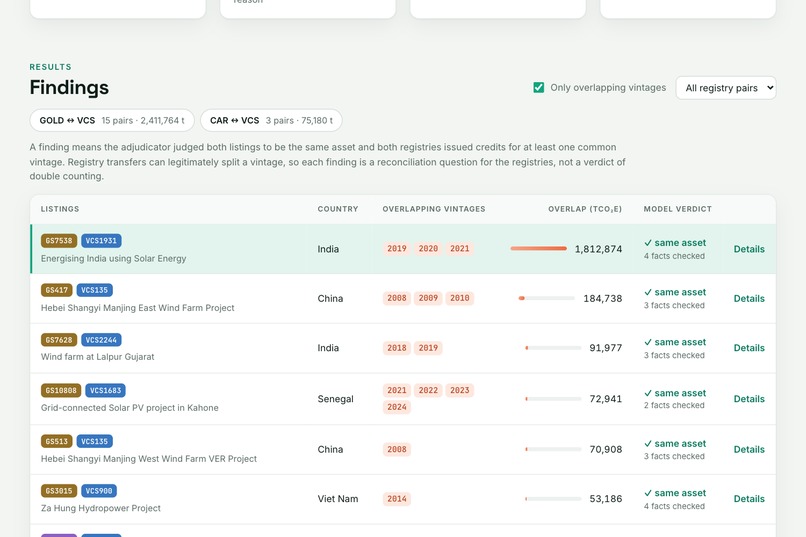The width and height of the screenshot is (806, 537).
Task: Click the 4 facts checked text in Za Hung row
Action: pos(674,506)
